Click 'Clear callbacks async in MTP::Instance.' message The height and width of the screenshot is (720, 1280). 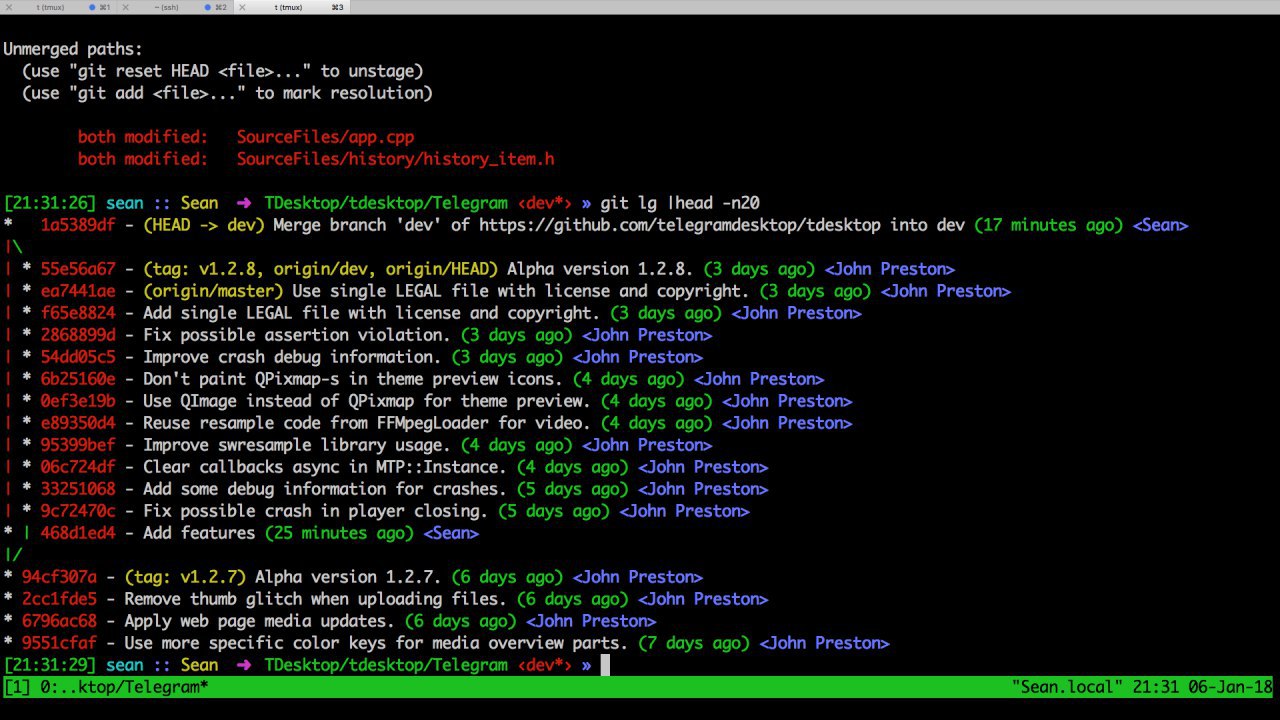coord(325,467)
